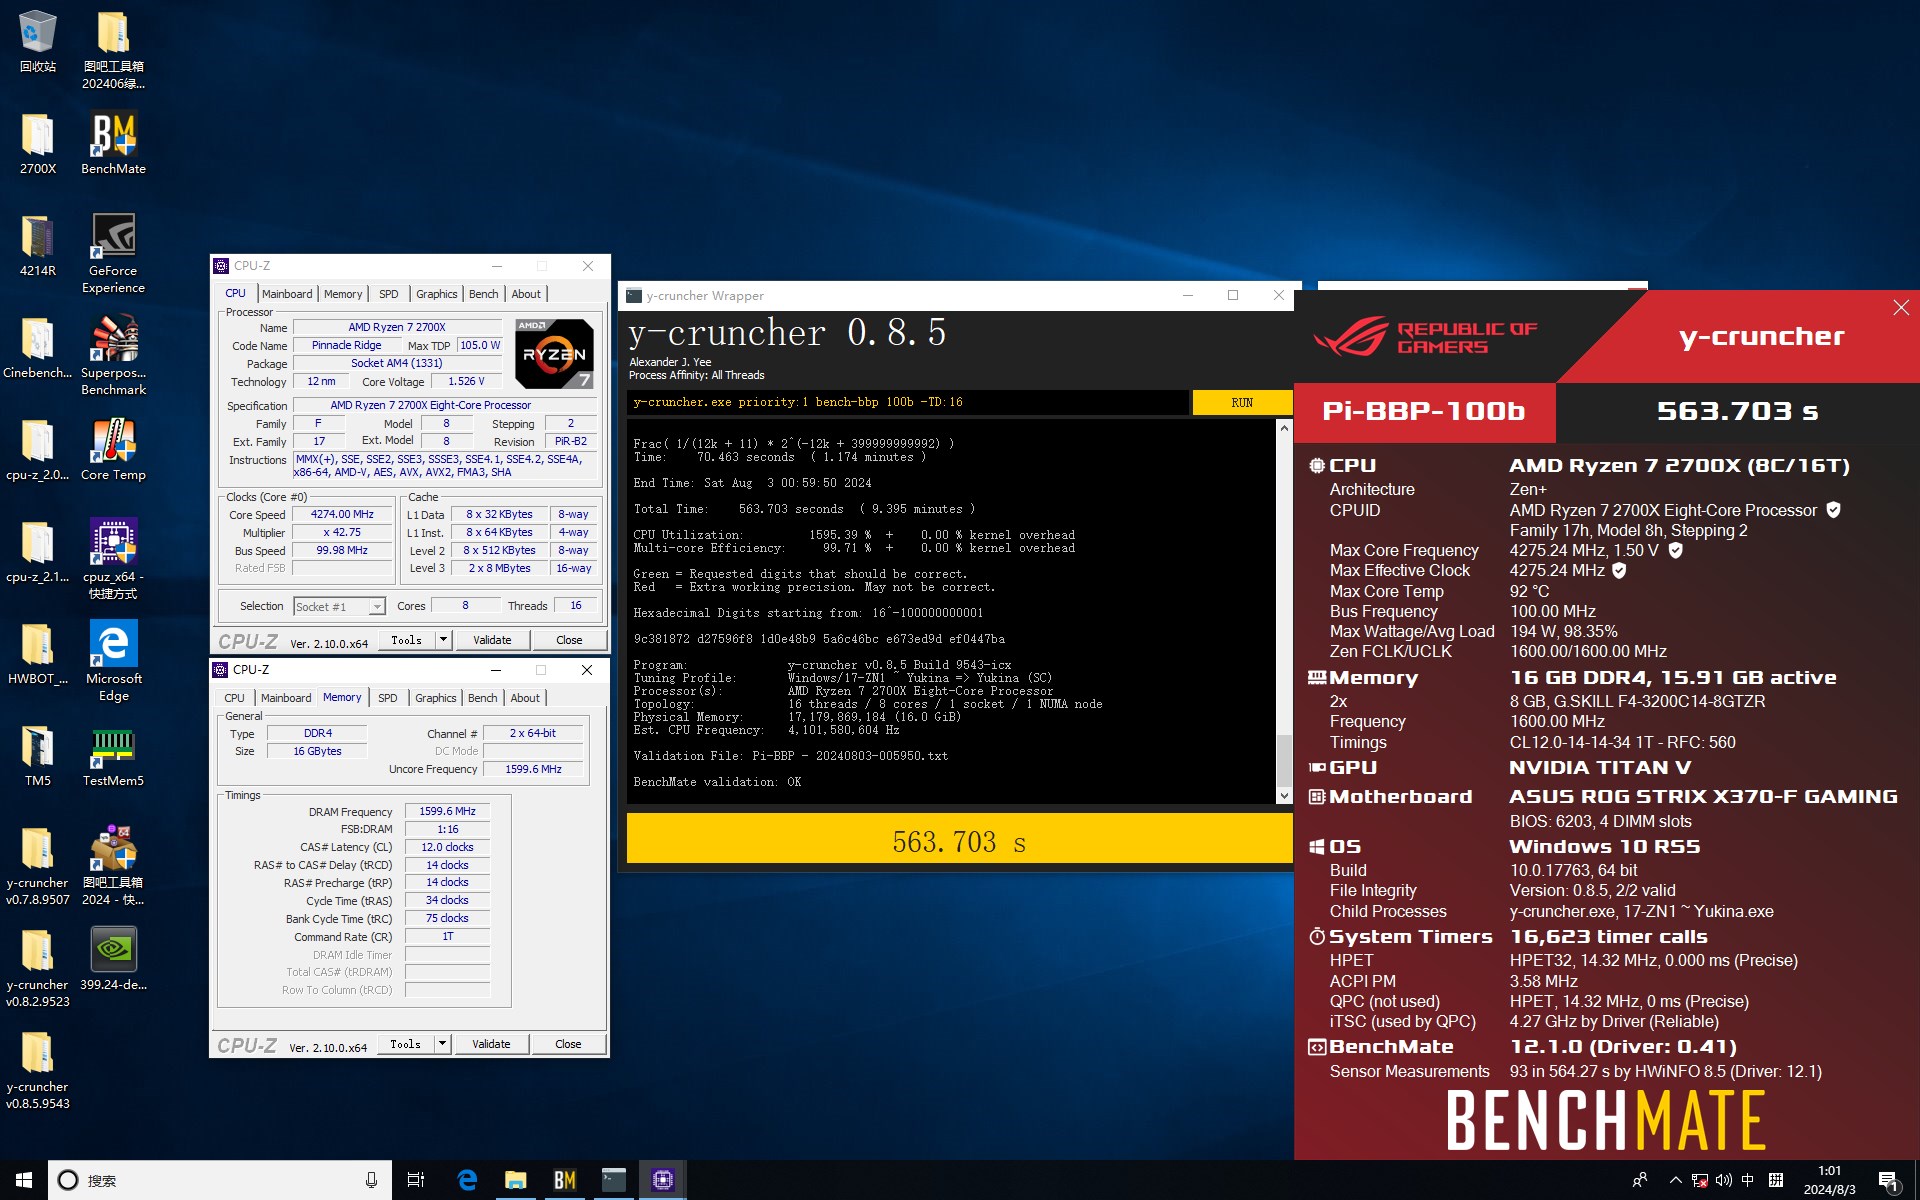This screenshot has height=1200, width=1920.
Task: Launch Superposition Benchmark shortcut
Action: pyautogui.click(x=113, y=355)
